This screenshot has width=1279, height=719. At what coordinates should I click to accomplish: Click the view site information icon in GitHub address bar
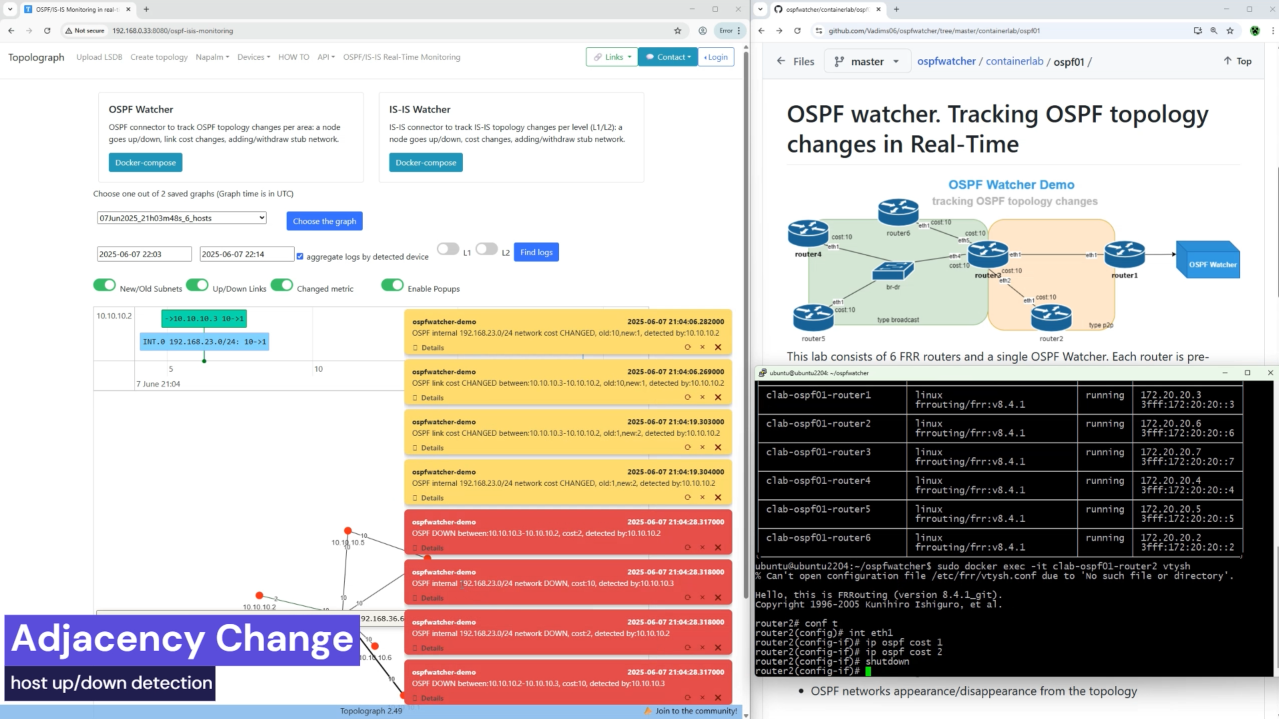click(x=818, y=31)
